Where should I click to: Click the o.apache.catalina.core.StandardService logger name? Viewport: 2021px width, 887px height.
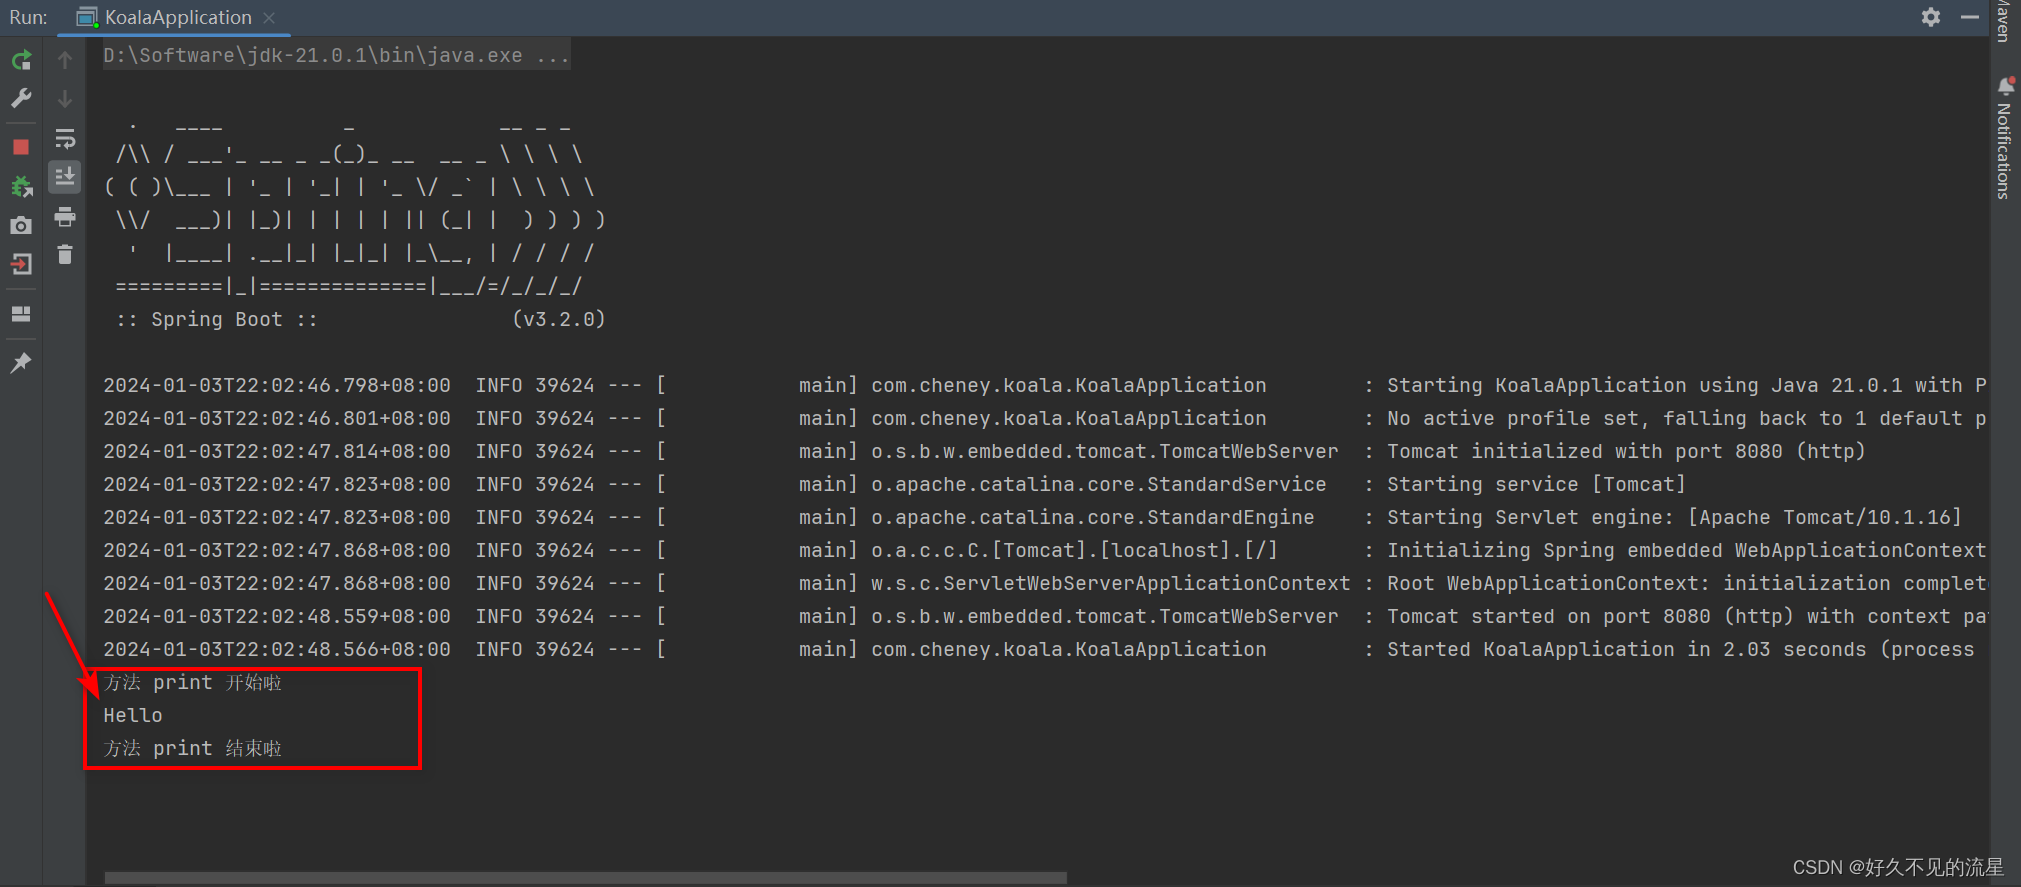1098,484
